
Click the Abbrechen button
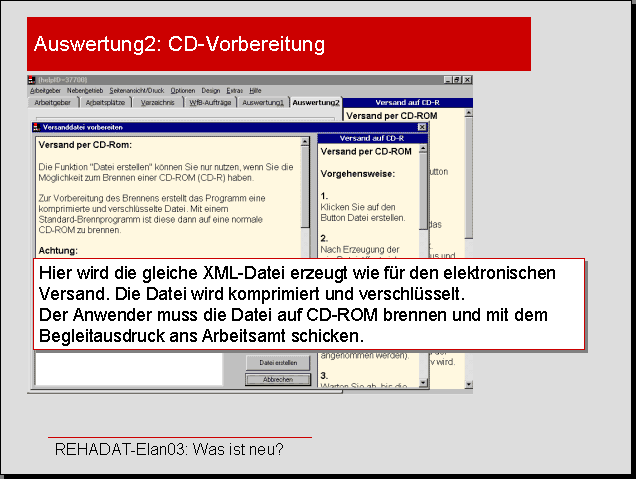[x=277, y=380]
